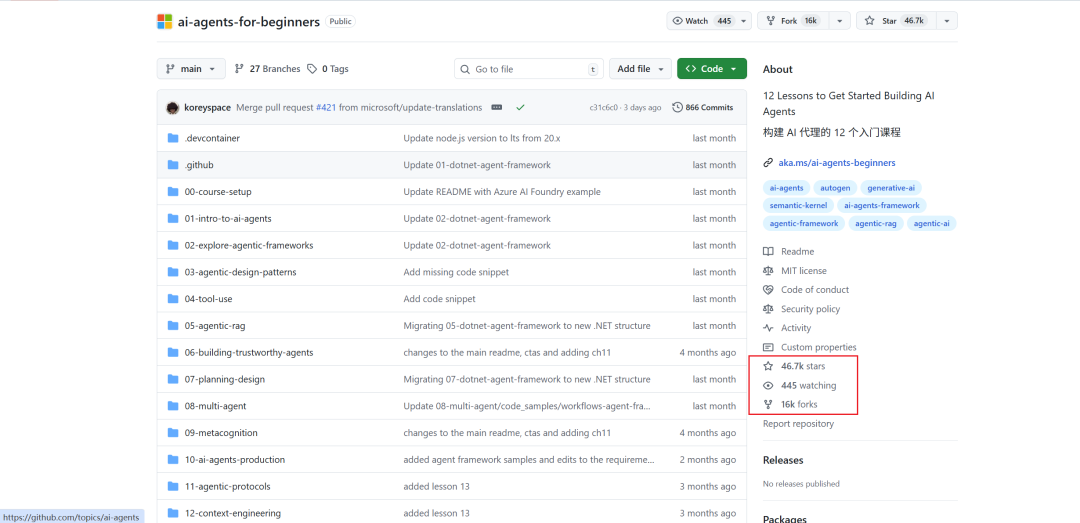Click the heart icon beside Code of conduct
This screenshot has height=523, width=1080.
click(768, 290)
